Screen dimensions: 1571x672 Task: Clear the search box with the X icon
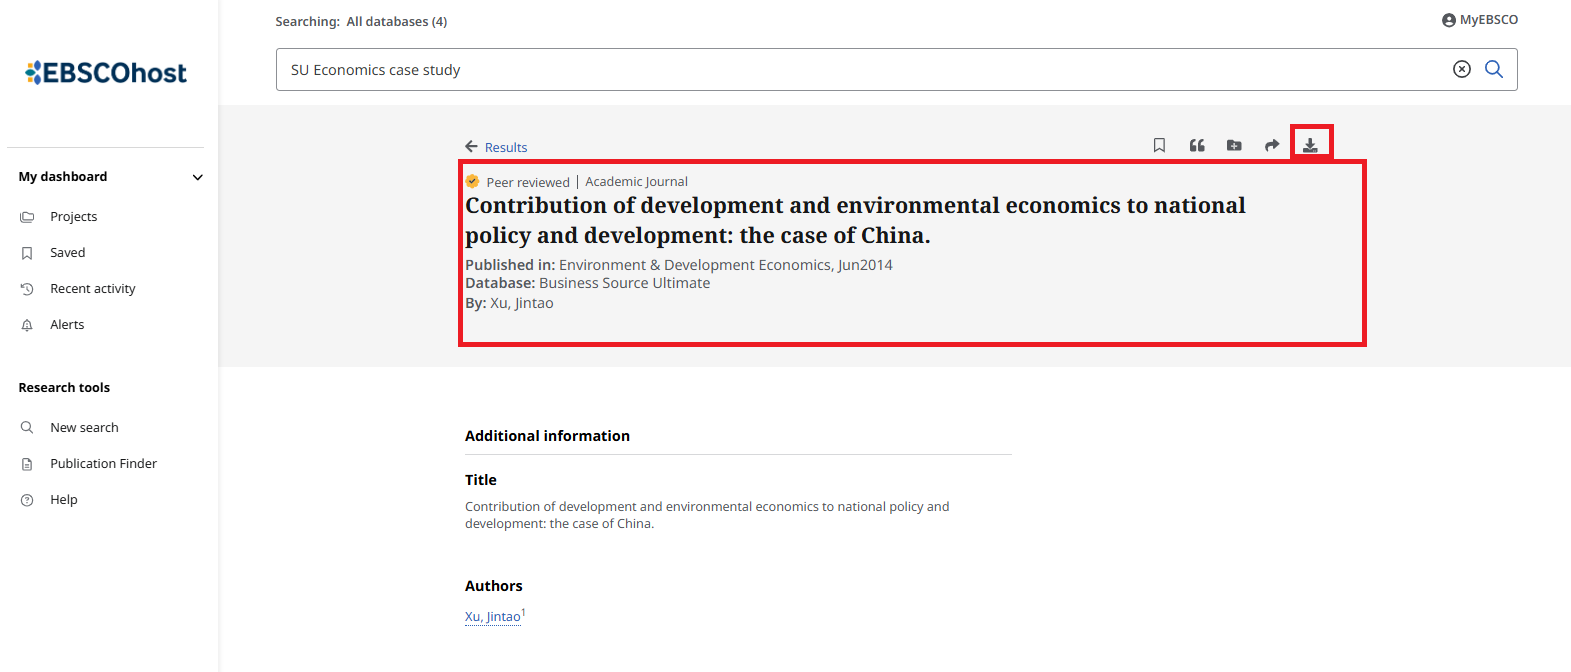click(x=1462, y=69)
